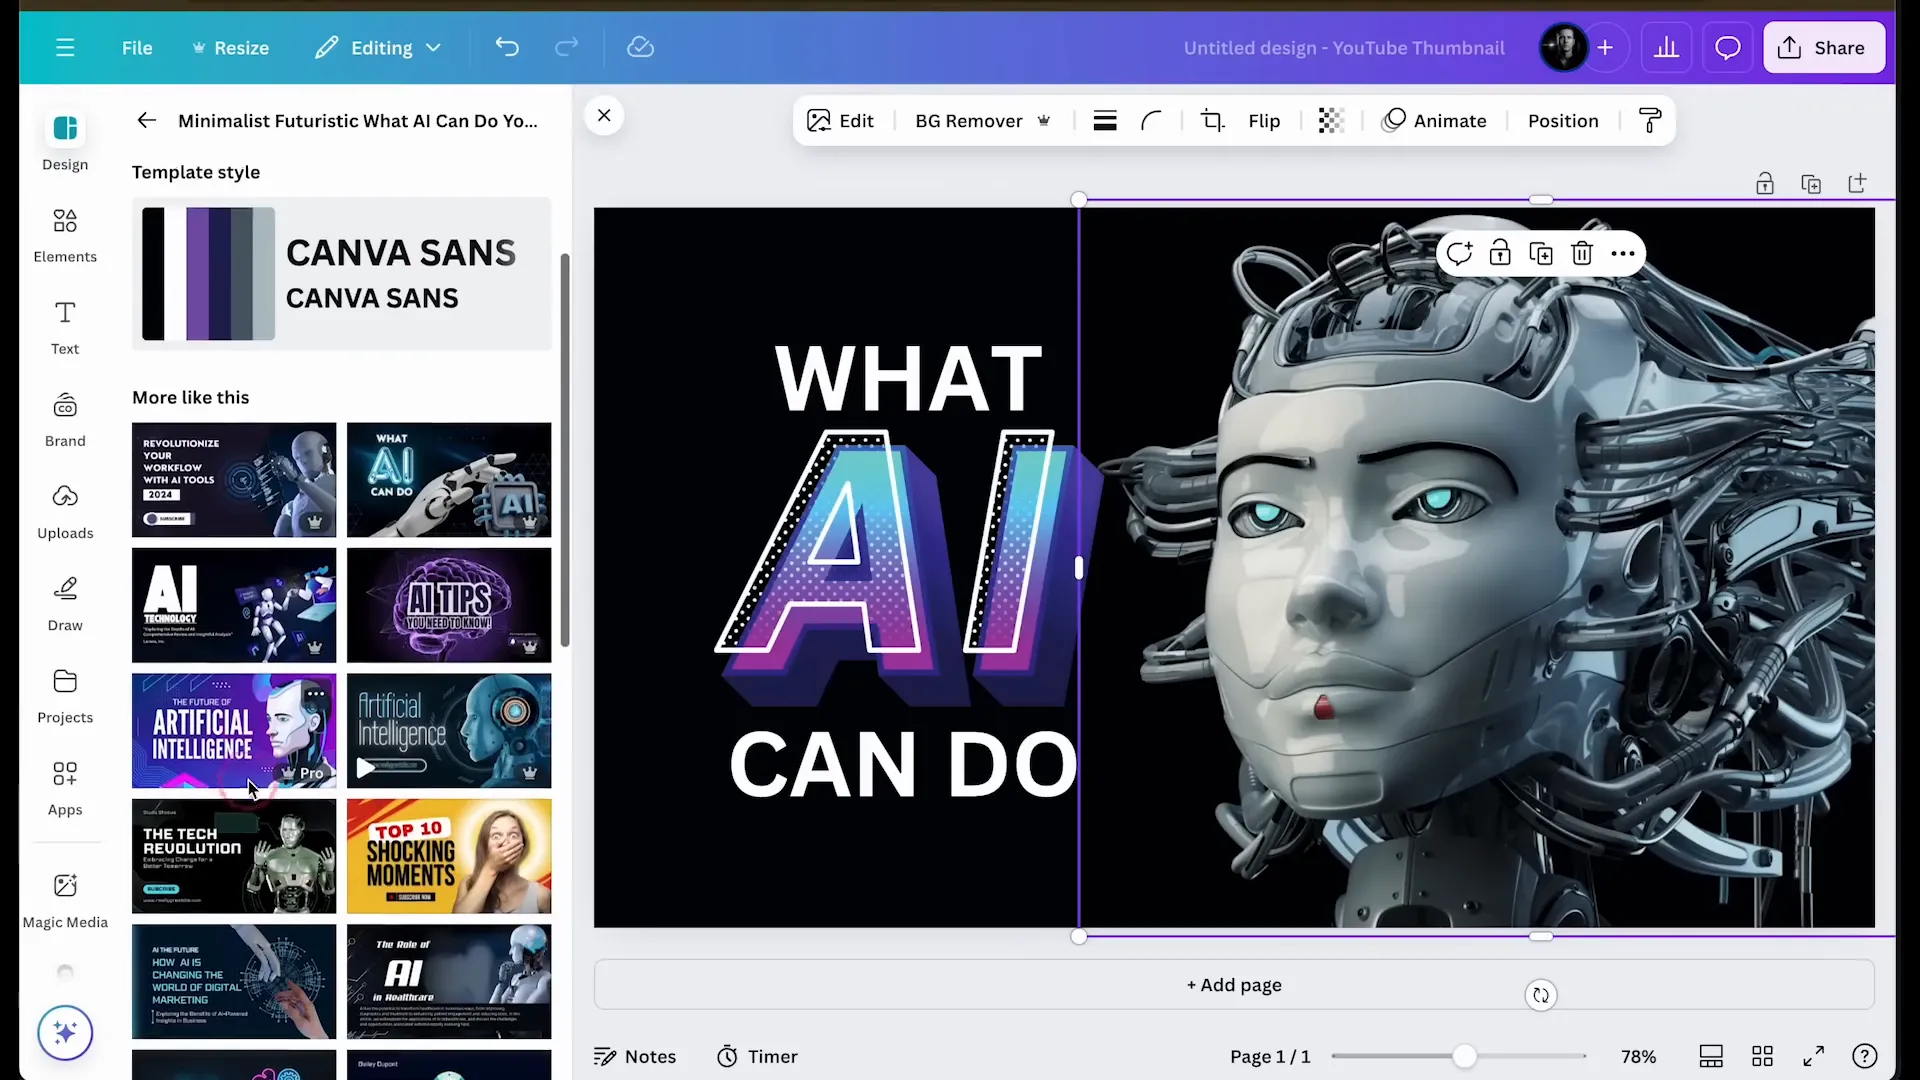Click BG Remover in toolbar
This screenshot has height=1080, width=1920.
983,121
